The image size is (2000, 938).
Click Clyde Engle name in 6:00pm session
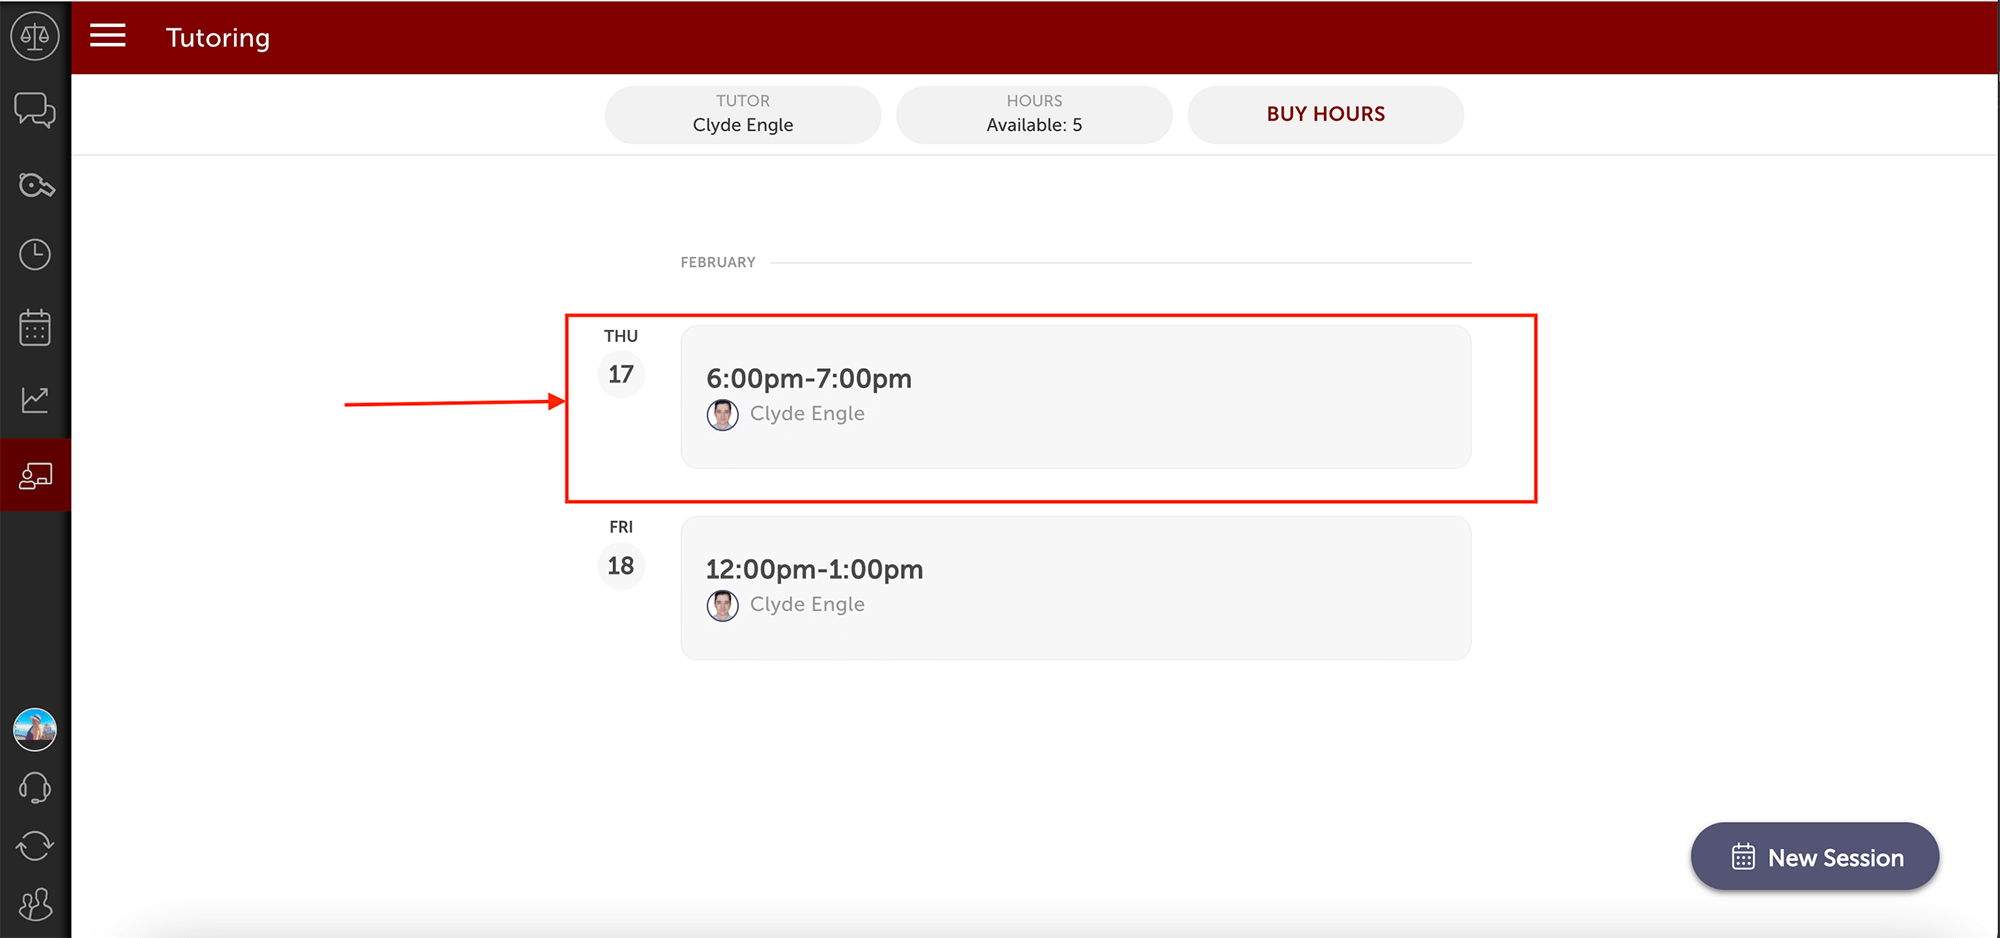(x=807, y=413)
